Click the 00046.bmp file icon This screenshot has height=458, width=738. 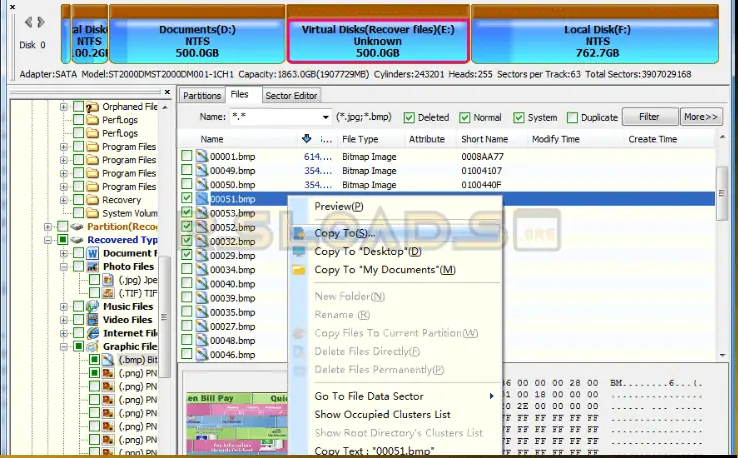tap(202, 354)
